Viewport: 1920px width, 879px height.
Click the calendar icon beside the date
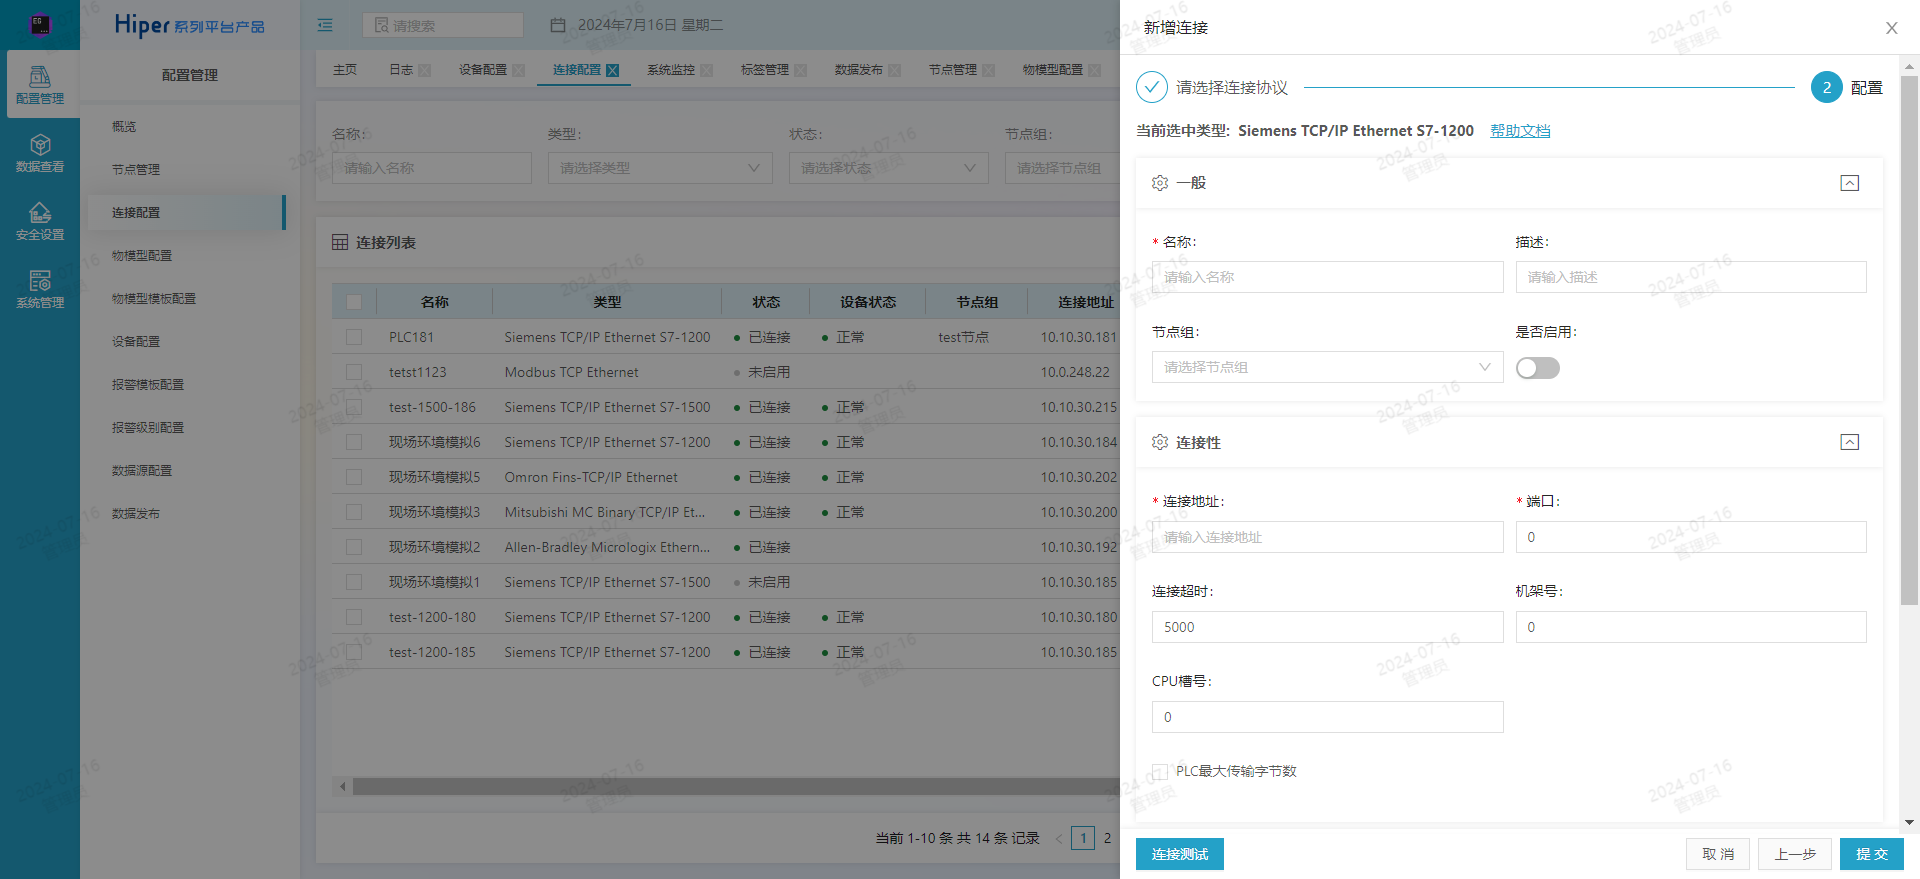pos(559,25)
